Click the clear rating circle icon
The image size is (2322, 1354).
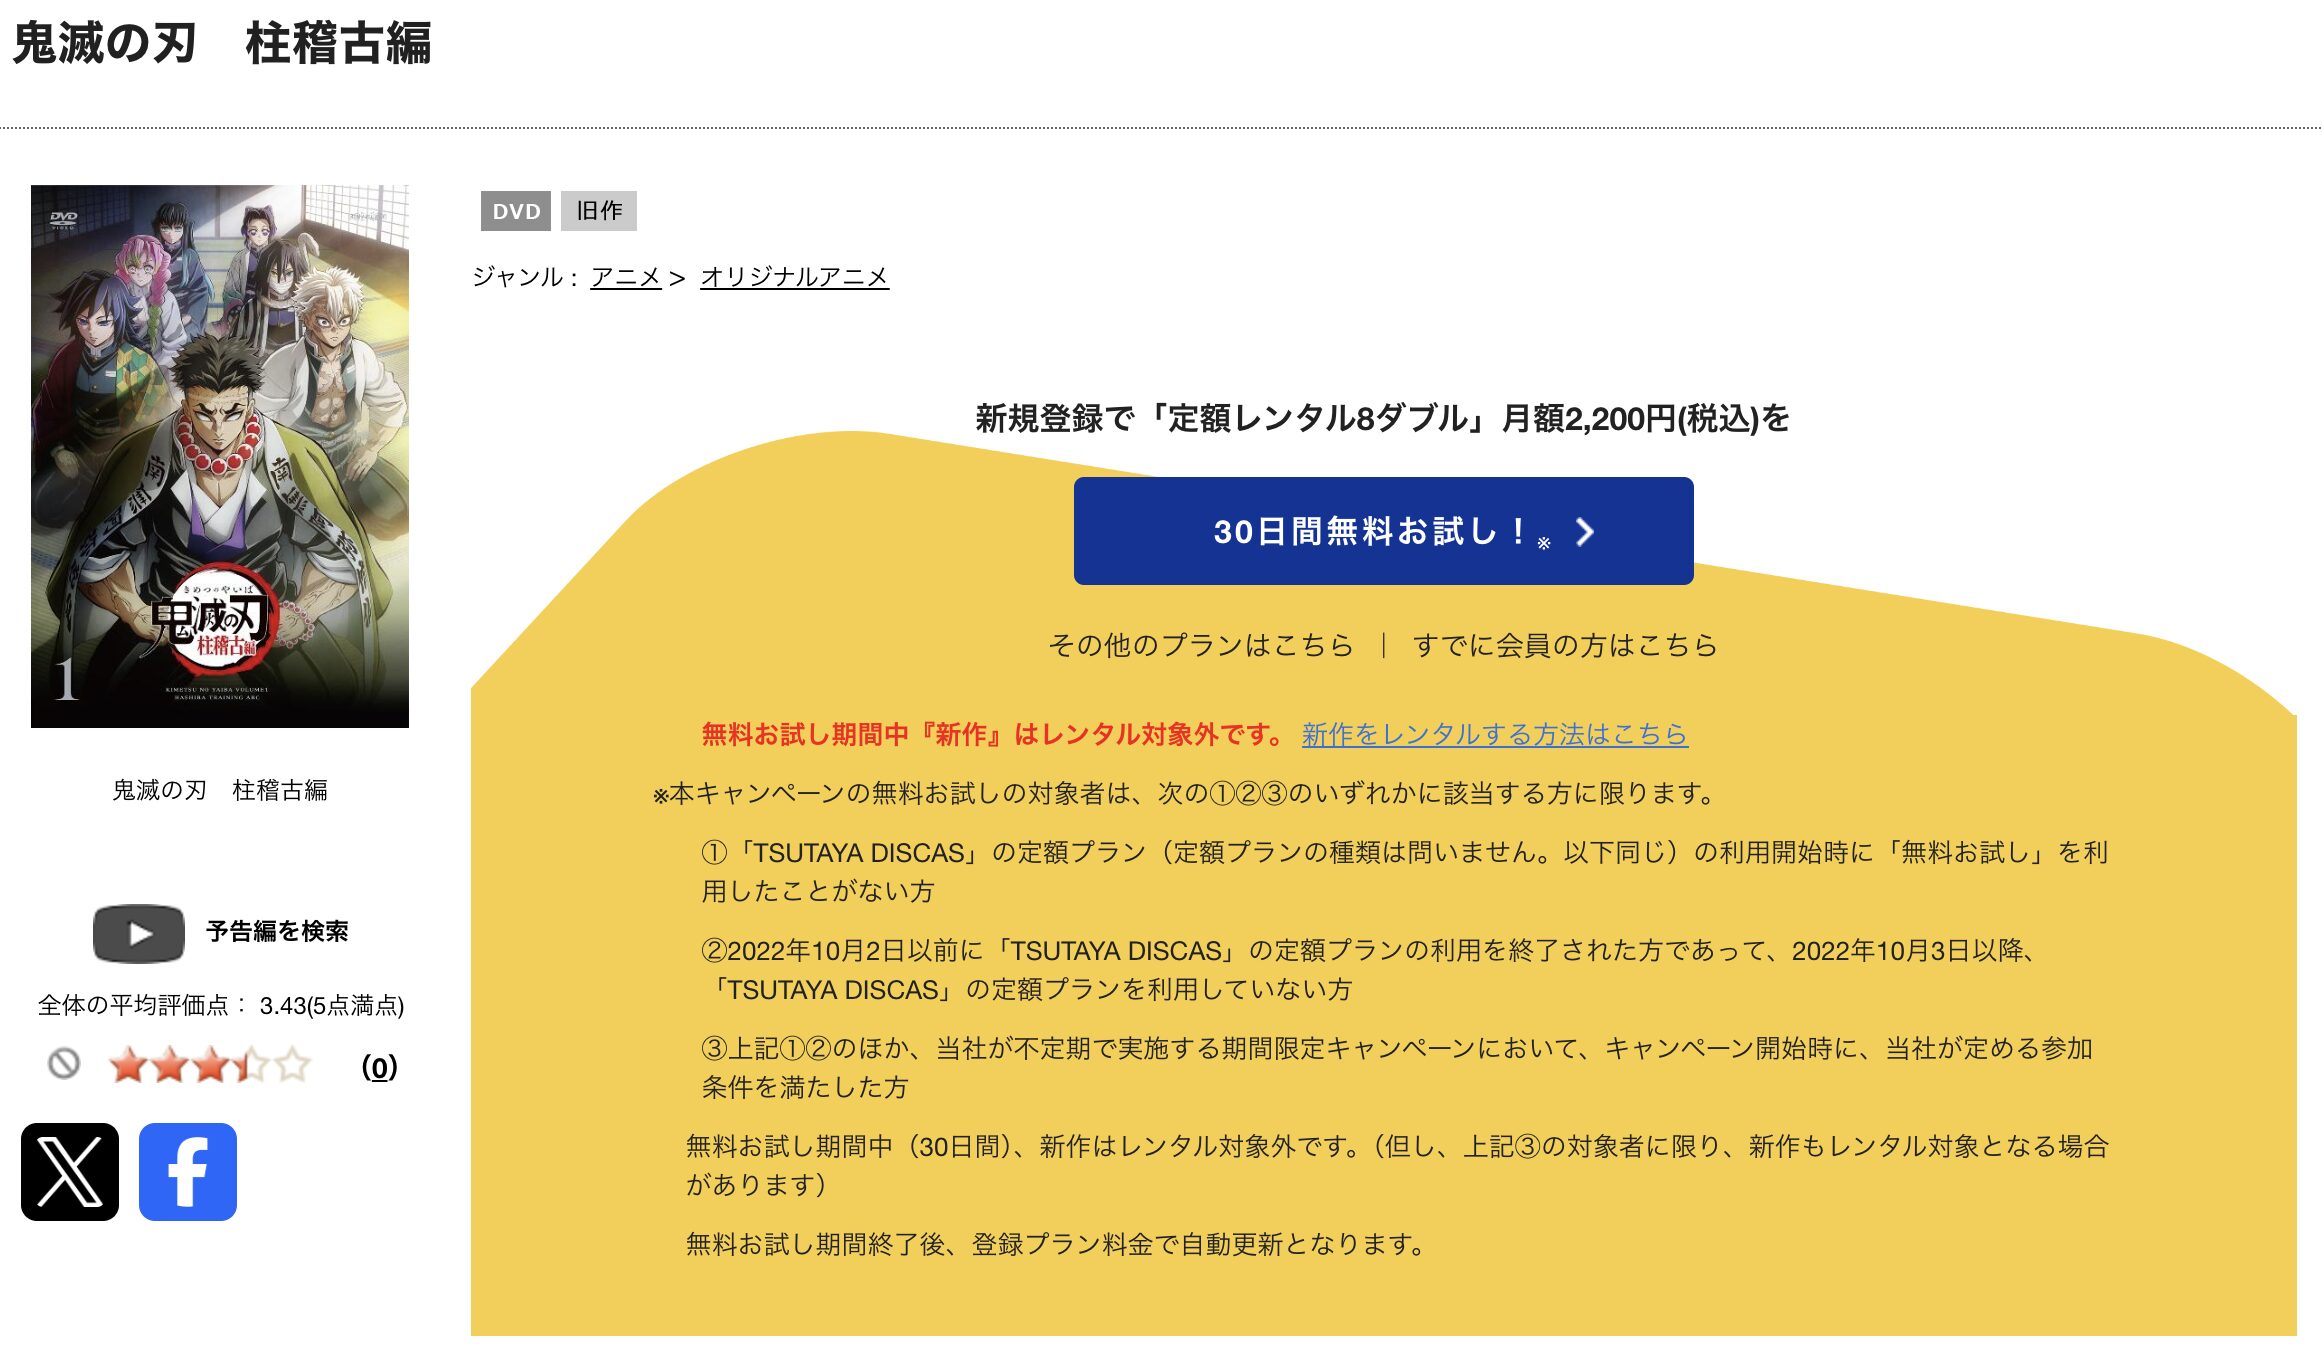click(64, 1063)
